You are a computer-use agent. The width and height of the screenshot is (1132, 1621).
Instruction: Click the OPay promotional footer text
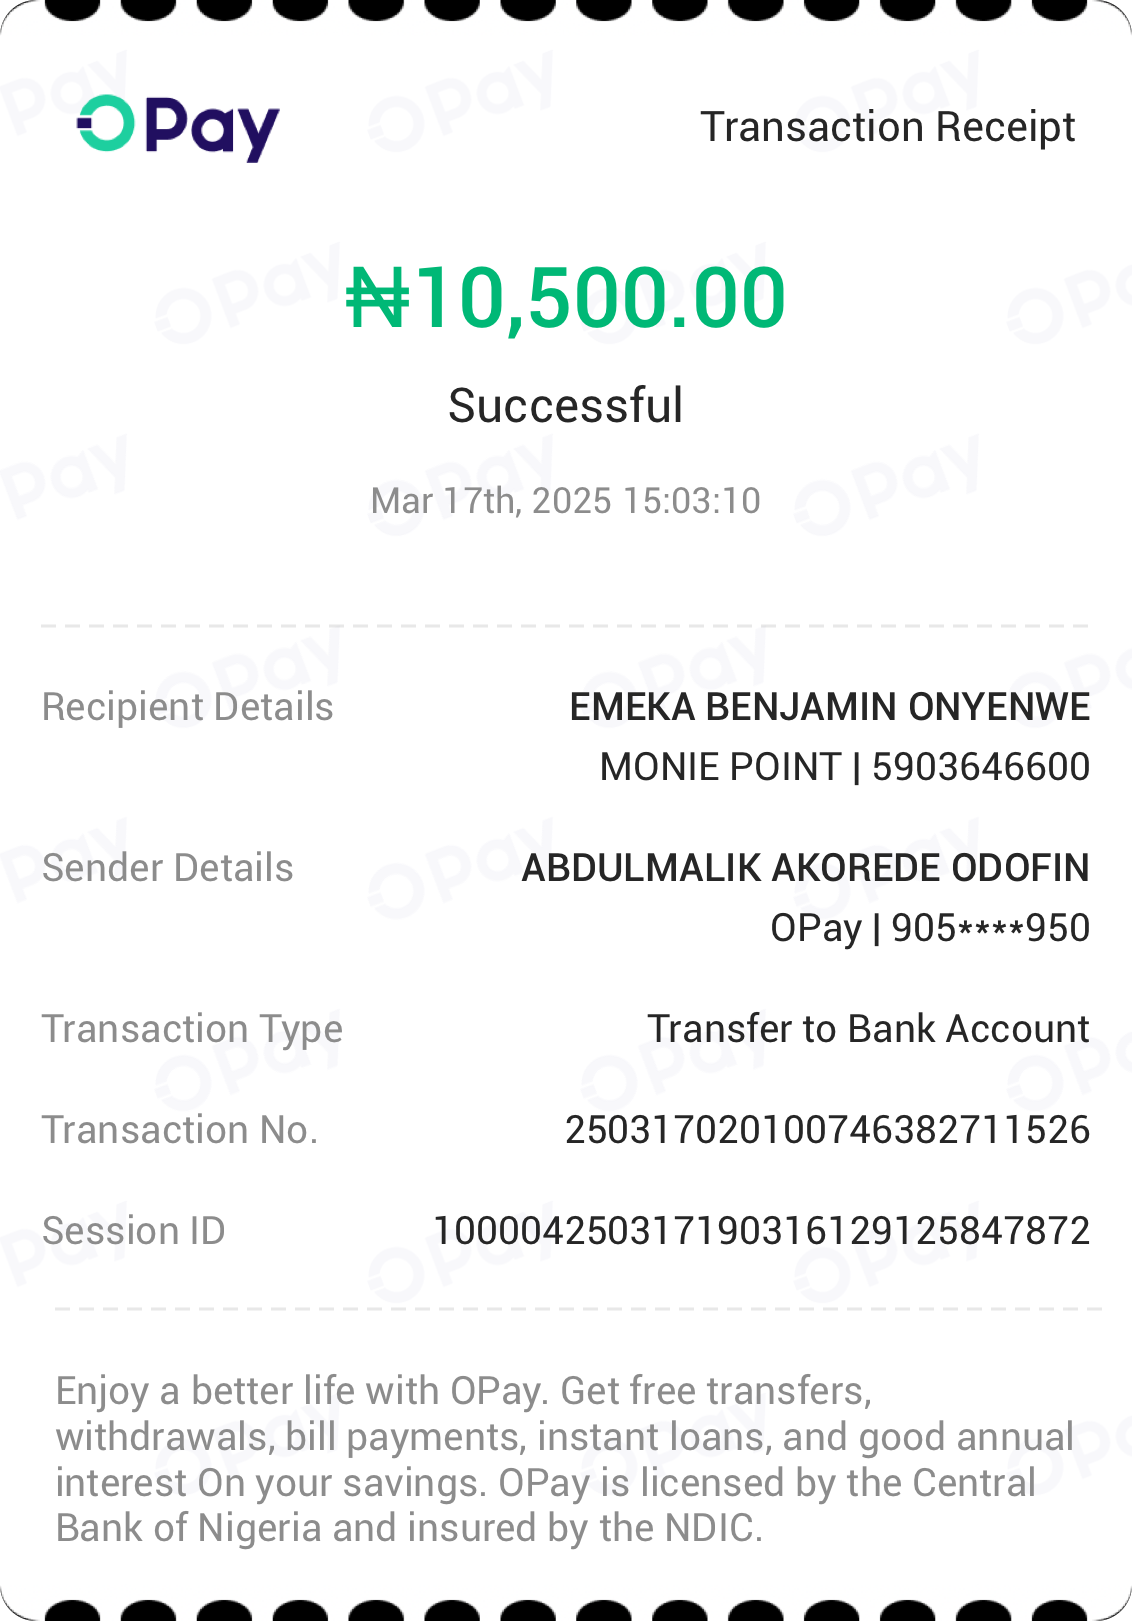pos(565,1459)
